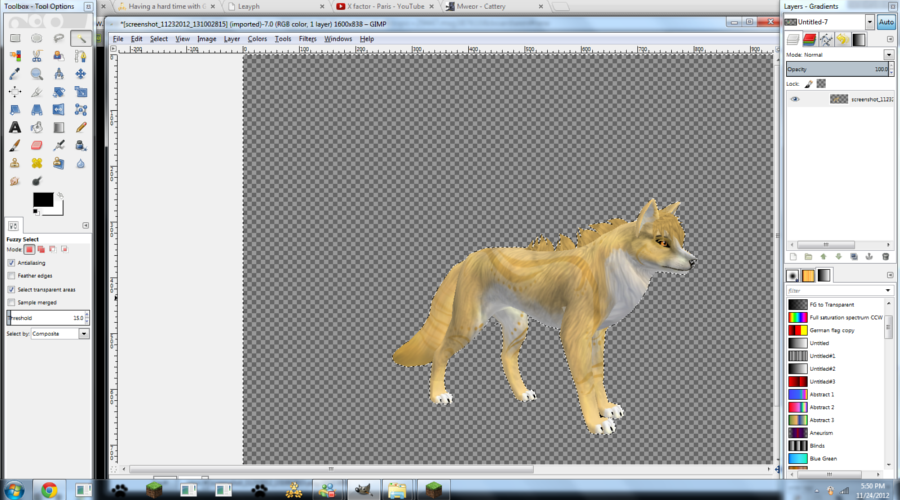Image resolution: width=900 pixels, height=500 pixels.
Task: Open the Select menu
Action: coord(159,39)
